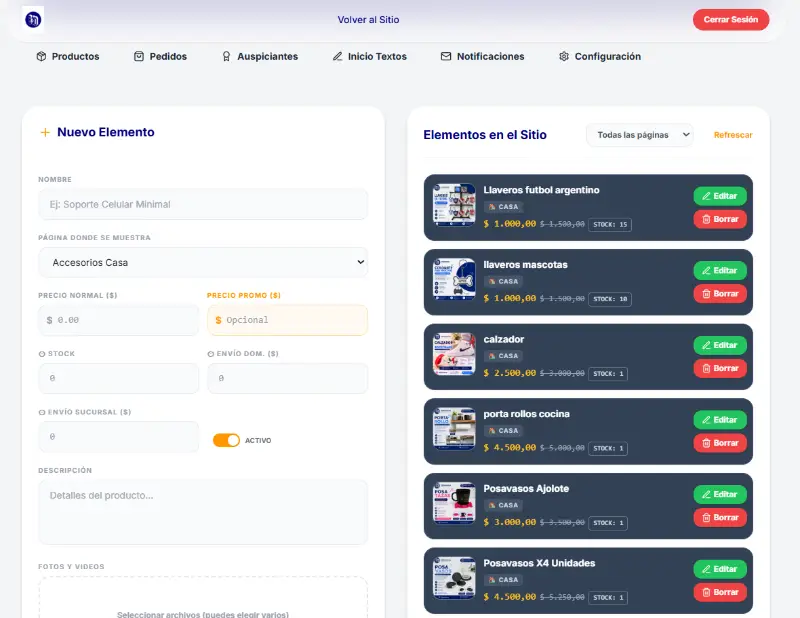Click the site logo icon in header
The width and height of the screenshot is (800, 618).
tap(33, 20)
